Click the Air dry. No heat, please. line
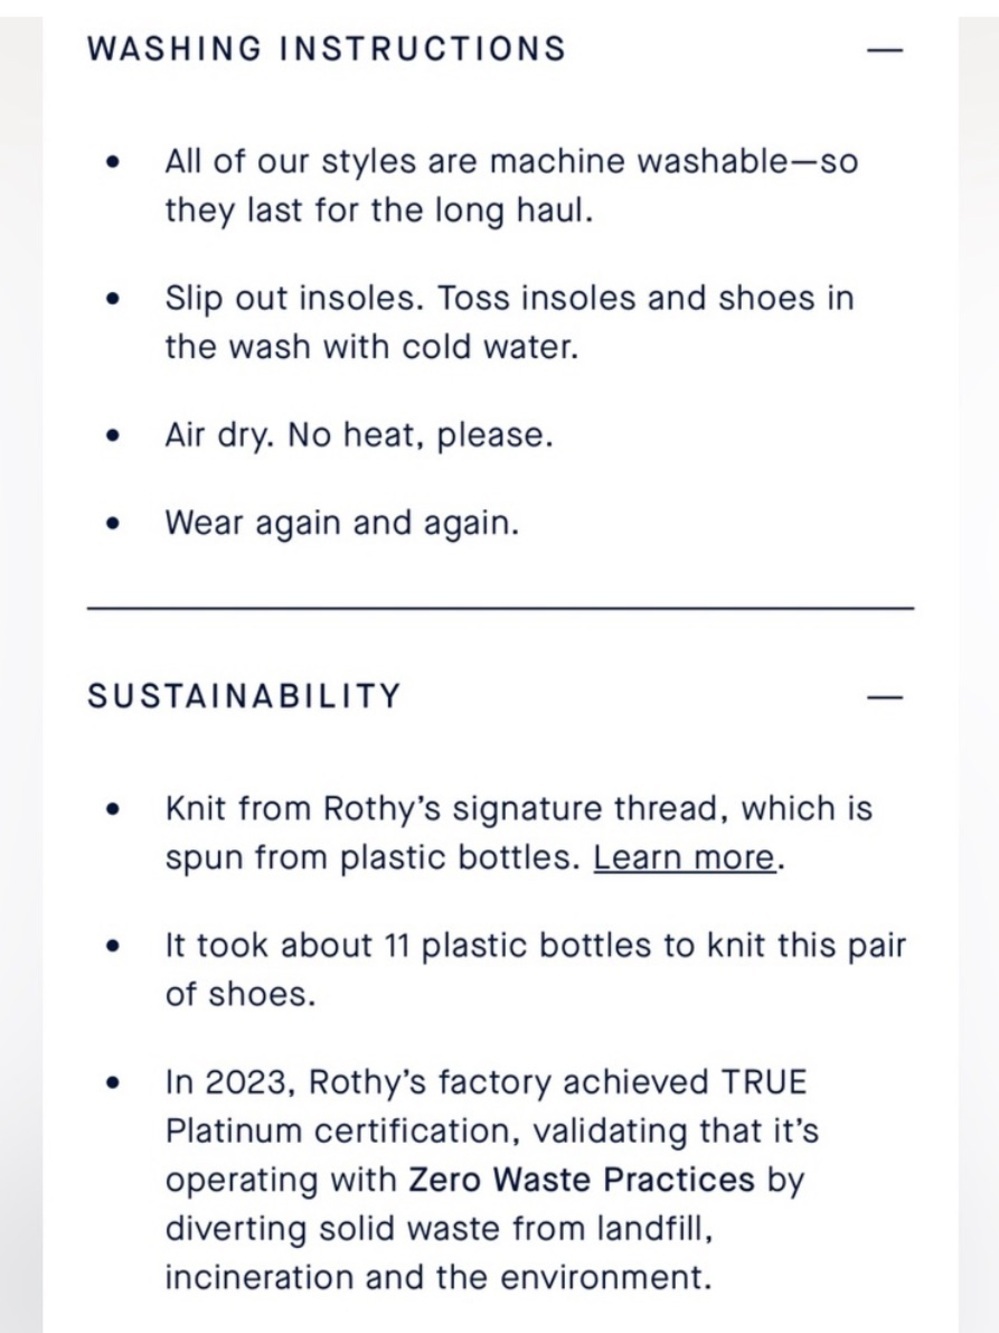Viewport: 999px width, 1333px height. tap(358, 436)
